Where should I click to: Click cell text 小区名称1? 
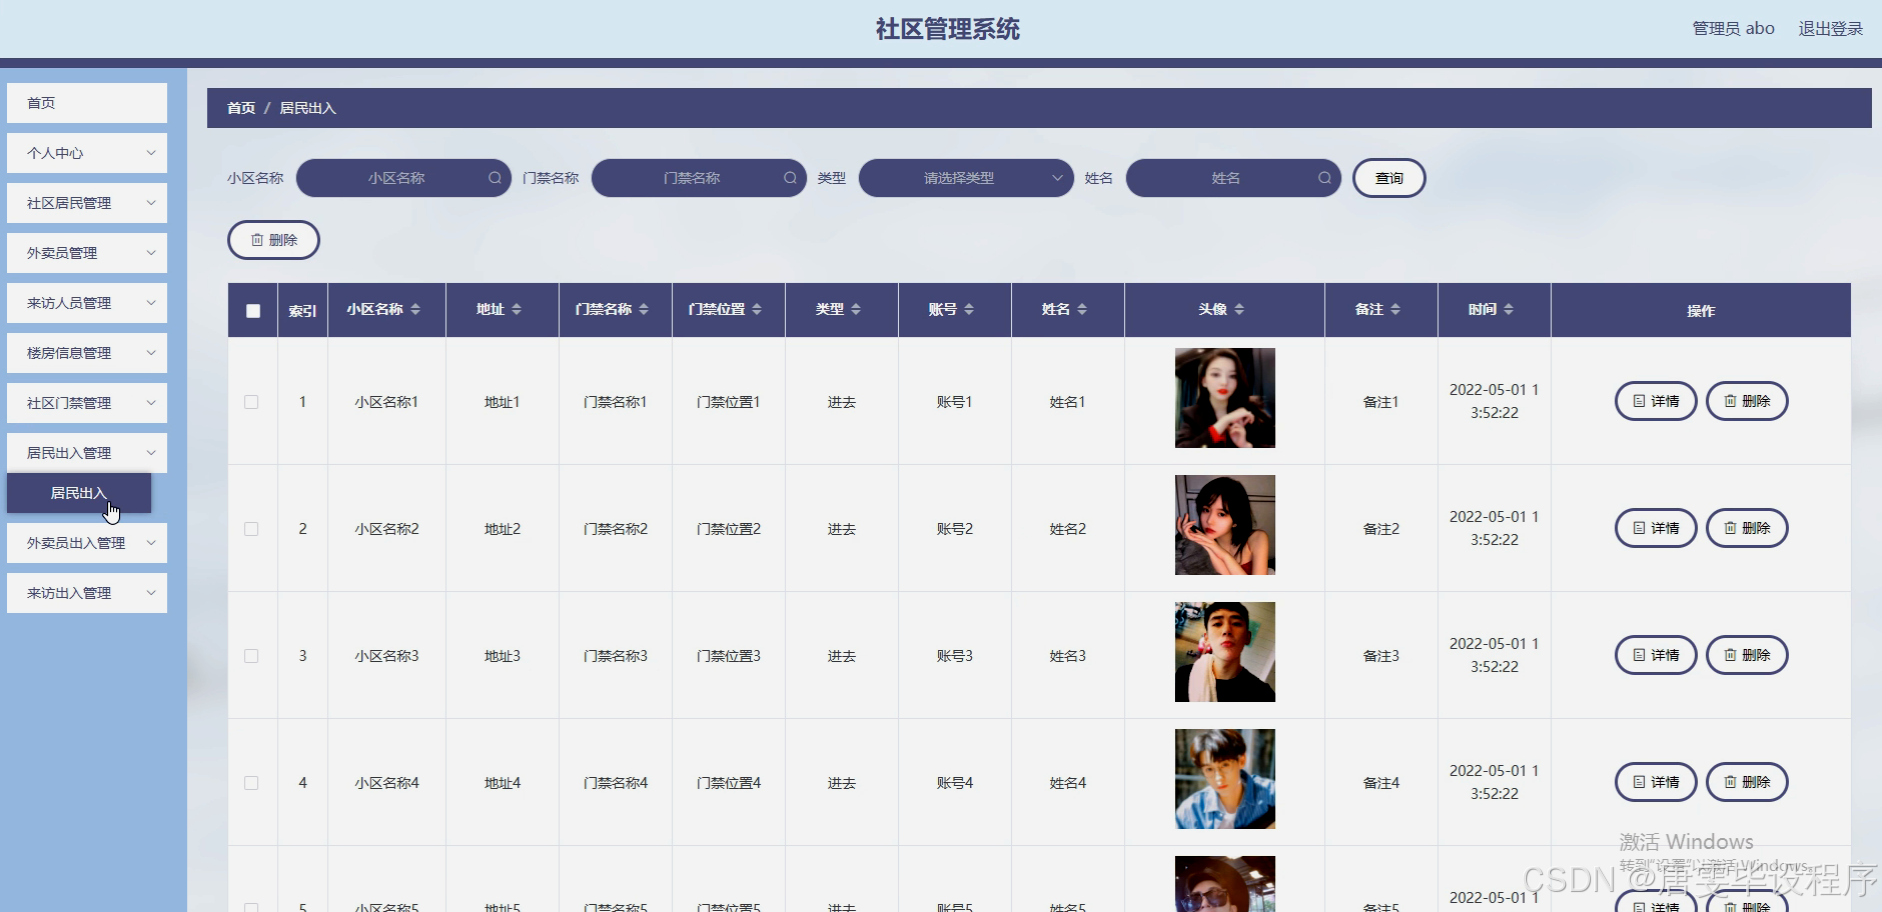click(386, 402)
